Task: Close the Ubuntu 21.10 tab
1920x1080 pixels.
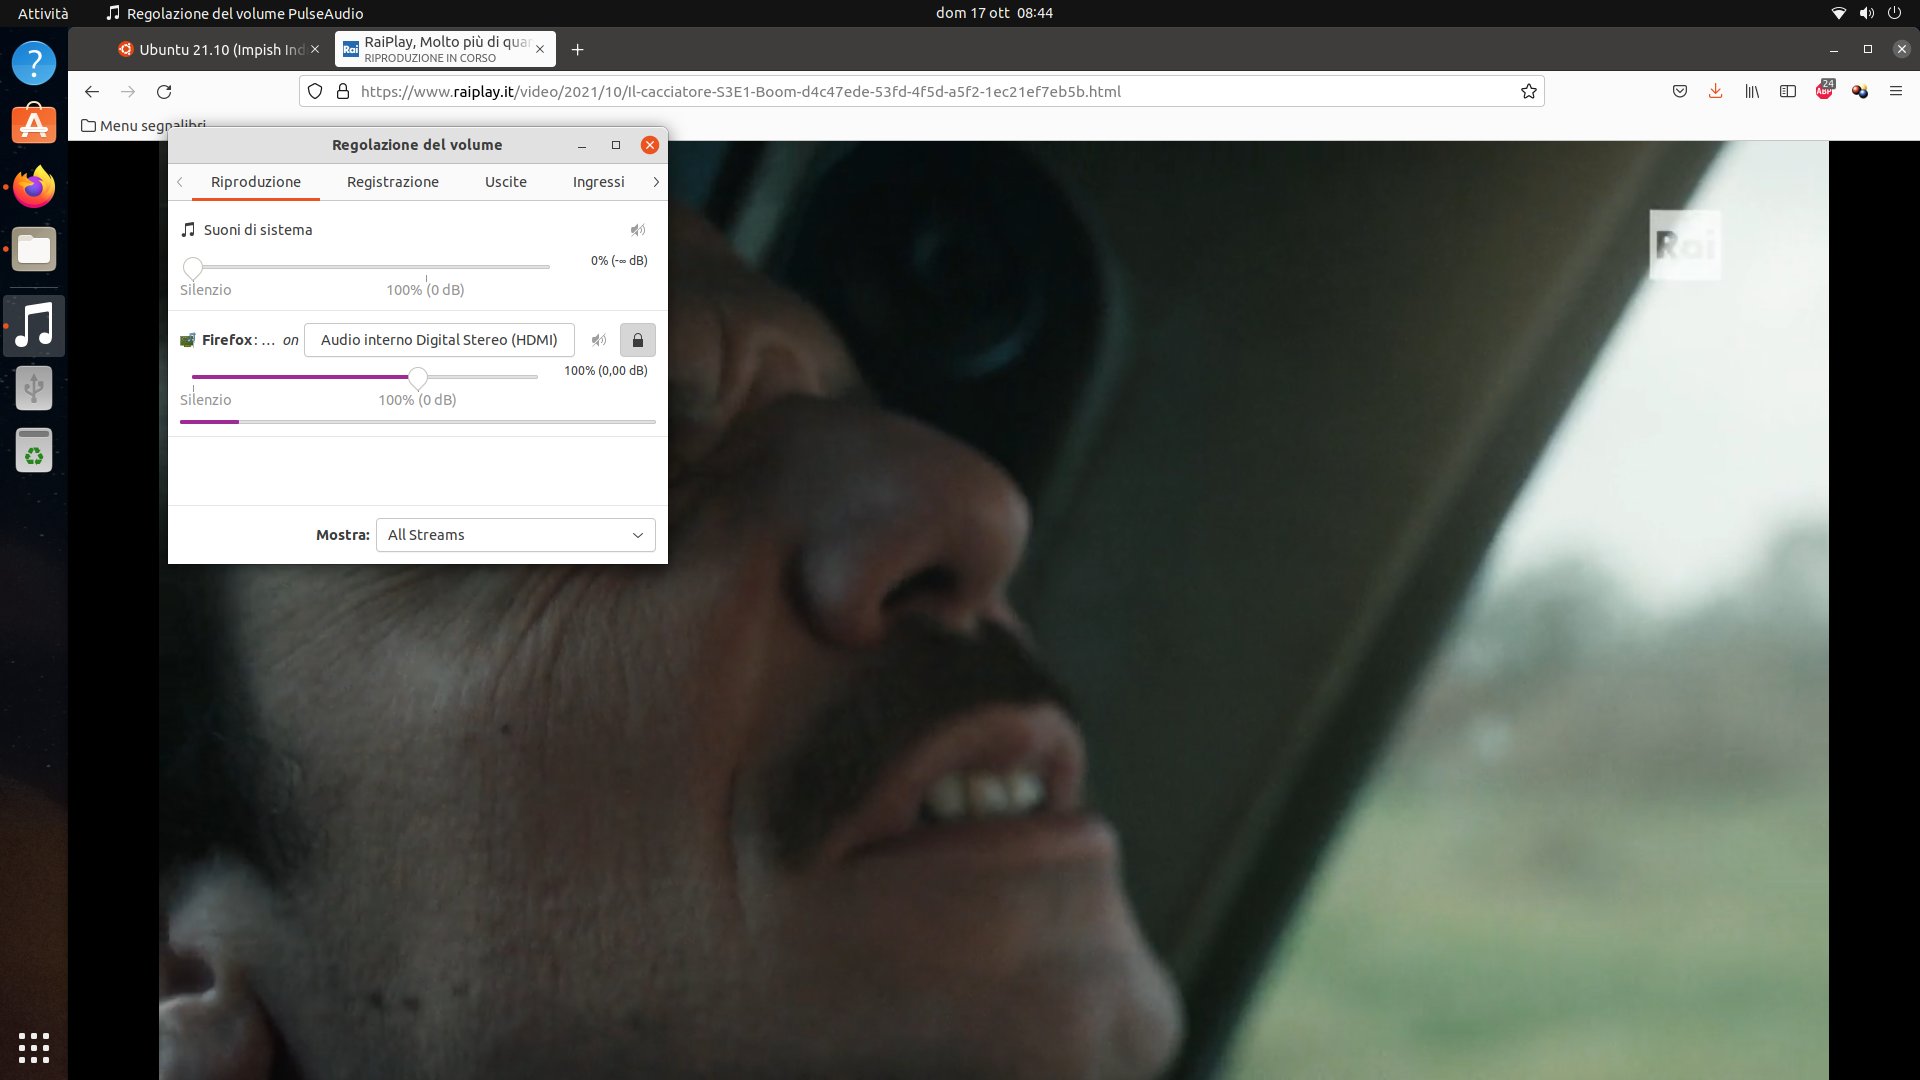Action: (315, 50)
